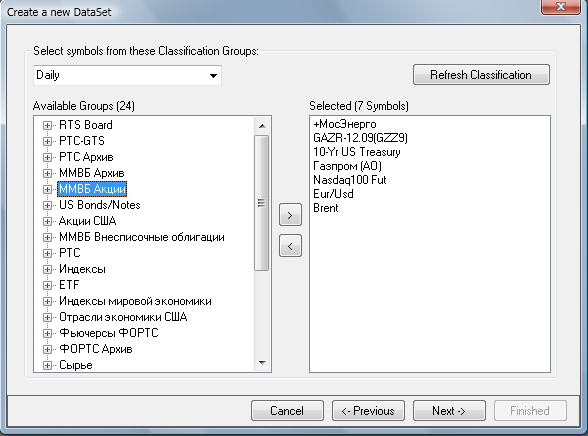Add selected group with right arrow button
Image resolution: width=588 pixels, height=436 pixels.
click(290, 215)
